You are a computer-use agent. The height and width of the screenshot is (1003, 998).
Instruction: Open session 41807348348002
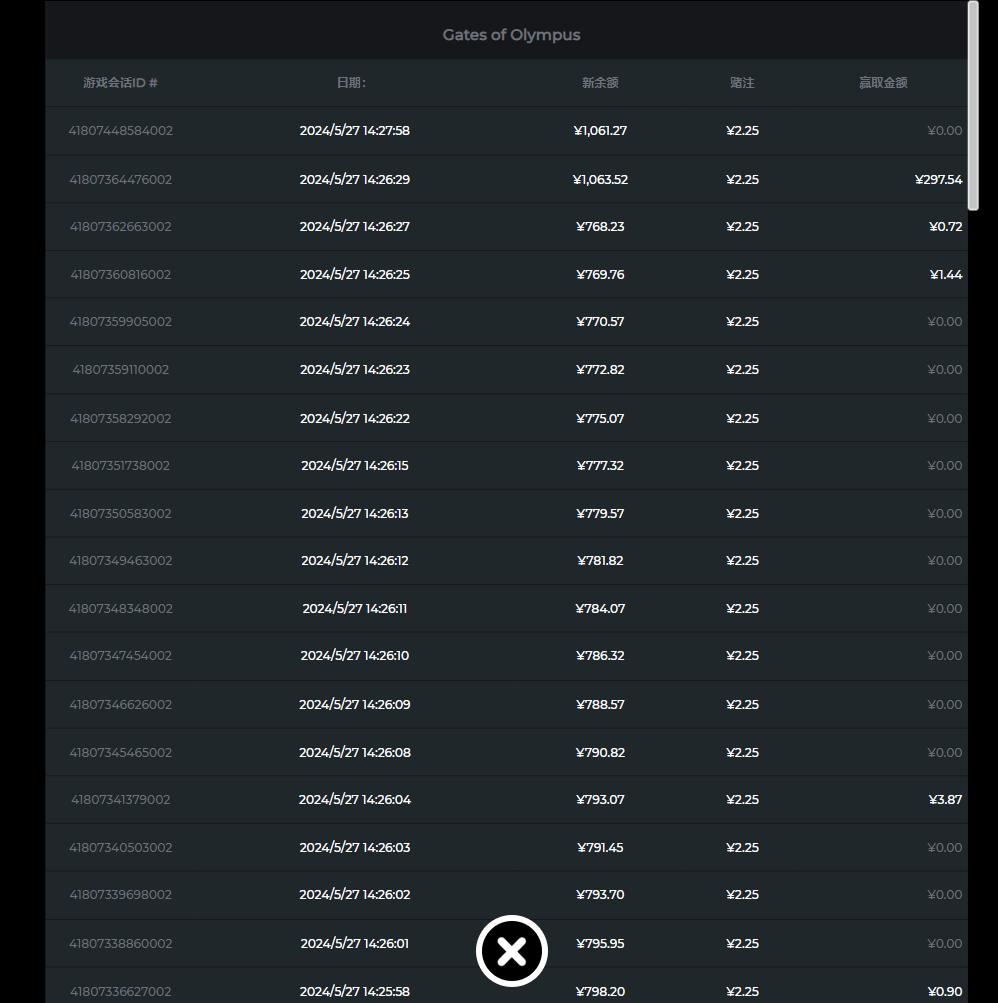click(121, 608)
